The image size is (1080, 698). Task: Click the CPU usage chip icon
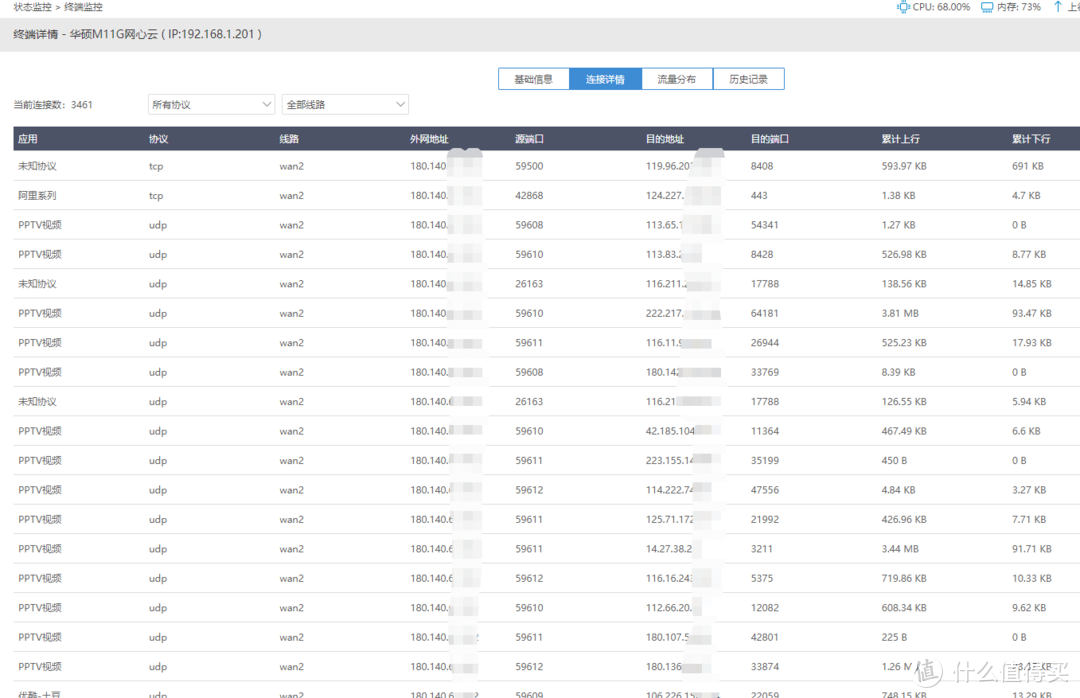coord(903,7)
